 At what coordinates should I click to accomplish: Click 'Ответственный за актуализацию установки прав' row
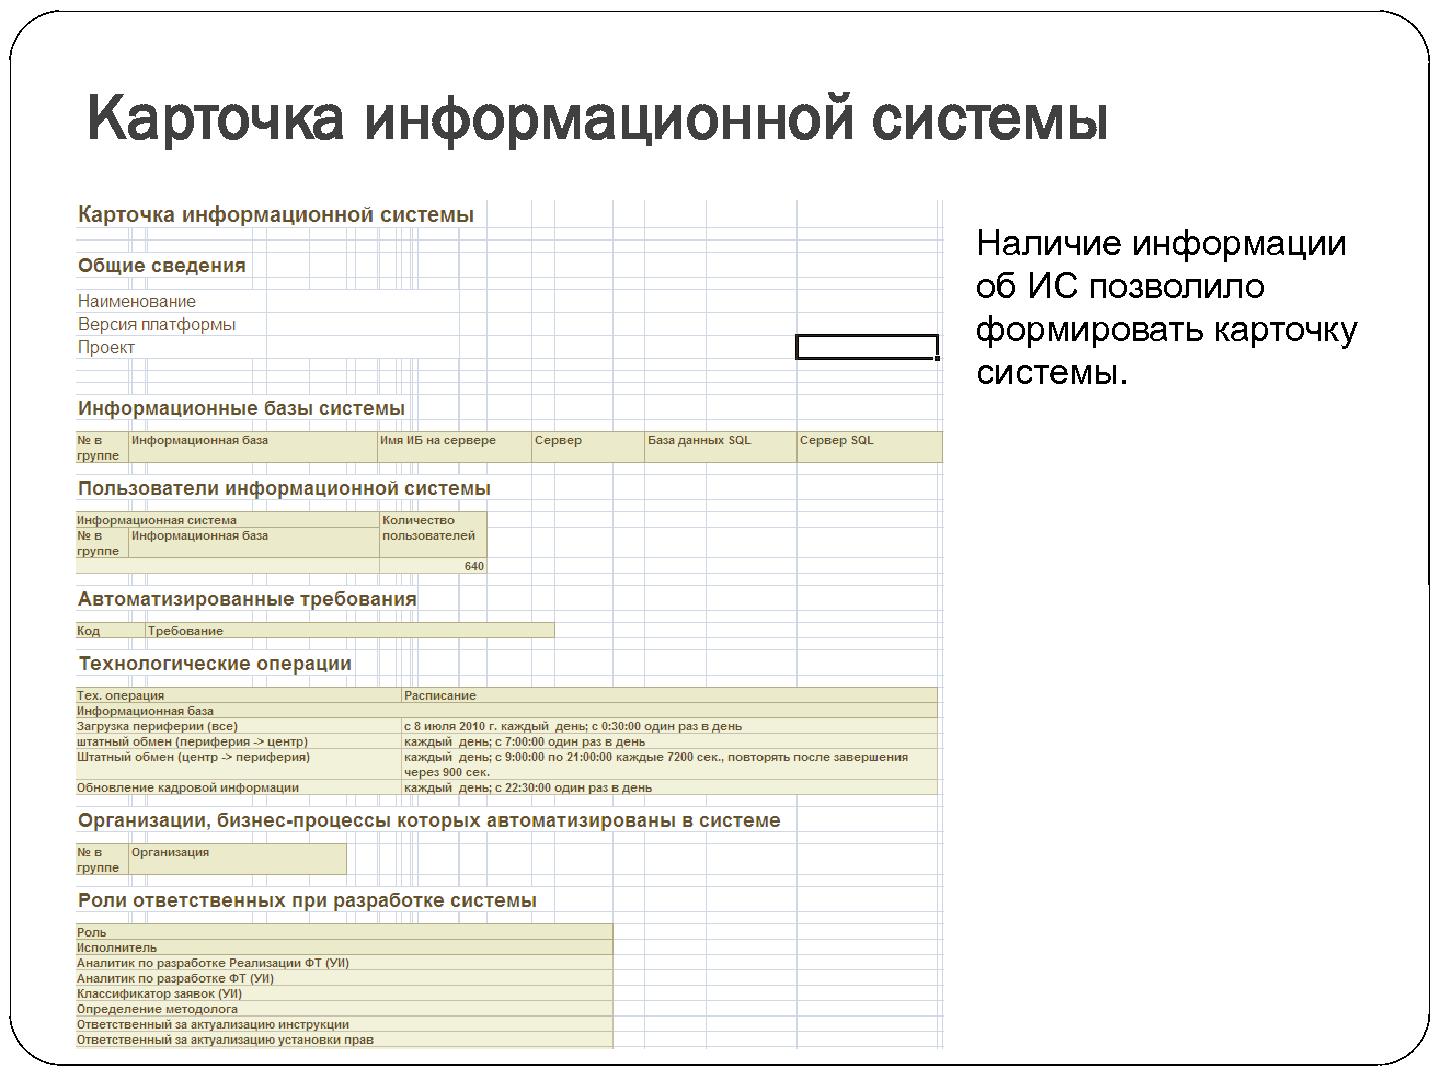point(344,1040)
